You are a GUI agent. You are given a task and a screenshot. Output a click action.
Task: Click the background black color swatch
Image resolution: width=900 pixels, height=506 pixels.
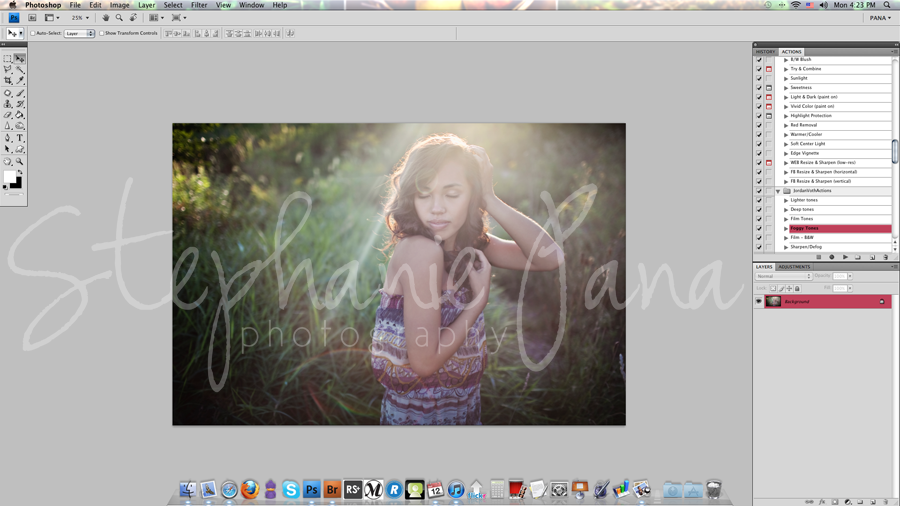click(x=18, y=185)
